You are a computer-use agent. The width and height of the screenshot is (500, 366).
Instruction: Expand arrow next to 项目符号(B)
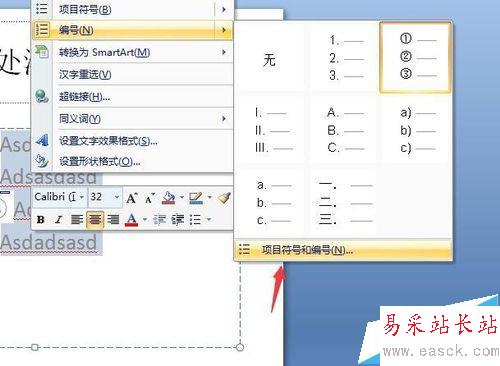[224, 9]
